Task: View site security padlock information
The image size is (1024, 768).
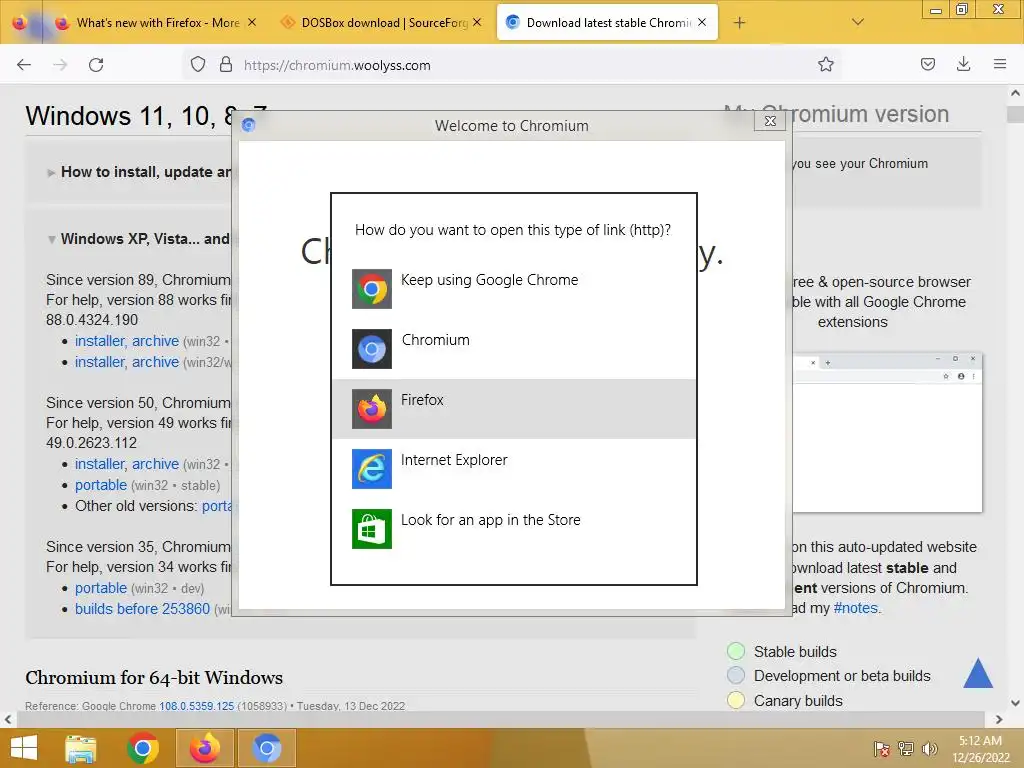Action: pos(226,65)
